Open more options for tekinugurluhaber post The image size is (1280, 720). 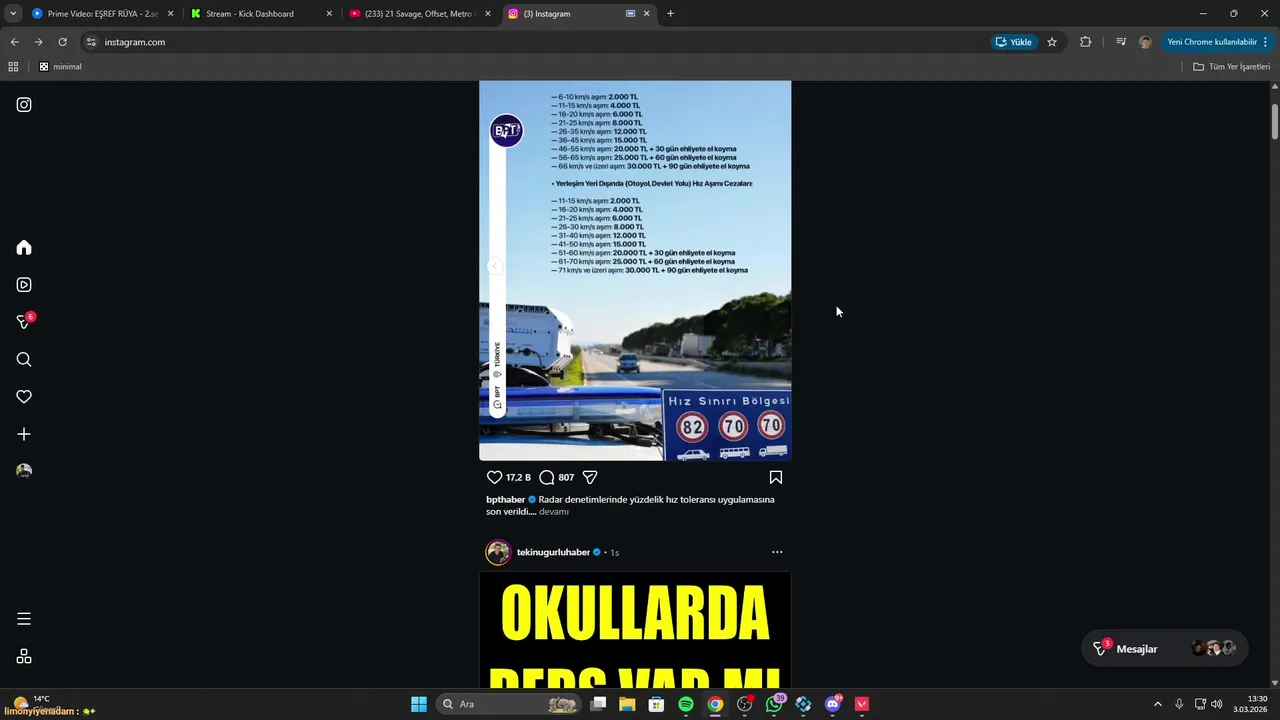click(777, 552)
